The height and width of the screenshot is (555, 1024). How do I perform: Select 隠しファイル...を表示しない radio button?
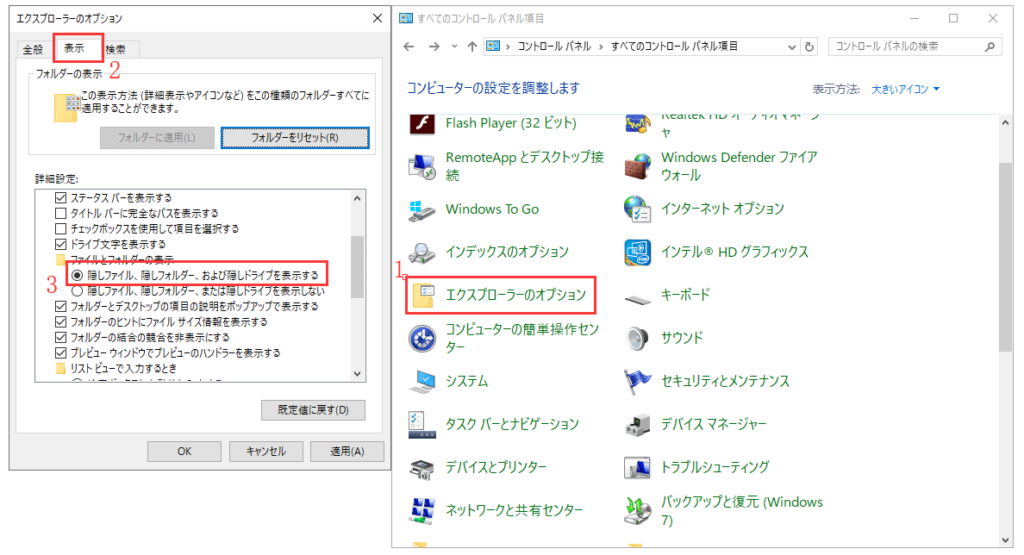click(77, 291)
